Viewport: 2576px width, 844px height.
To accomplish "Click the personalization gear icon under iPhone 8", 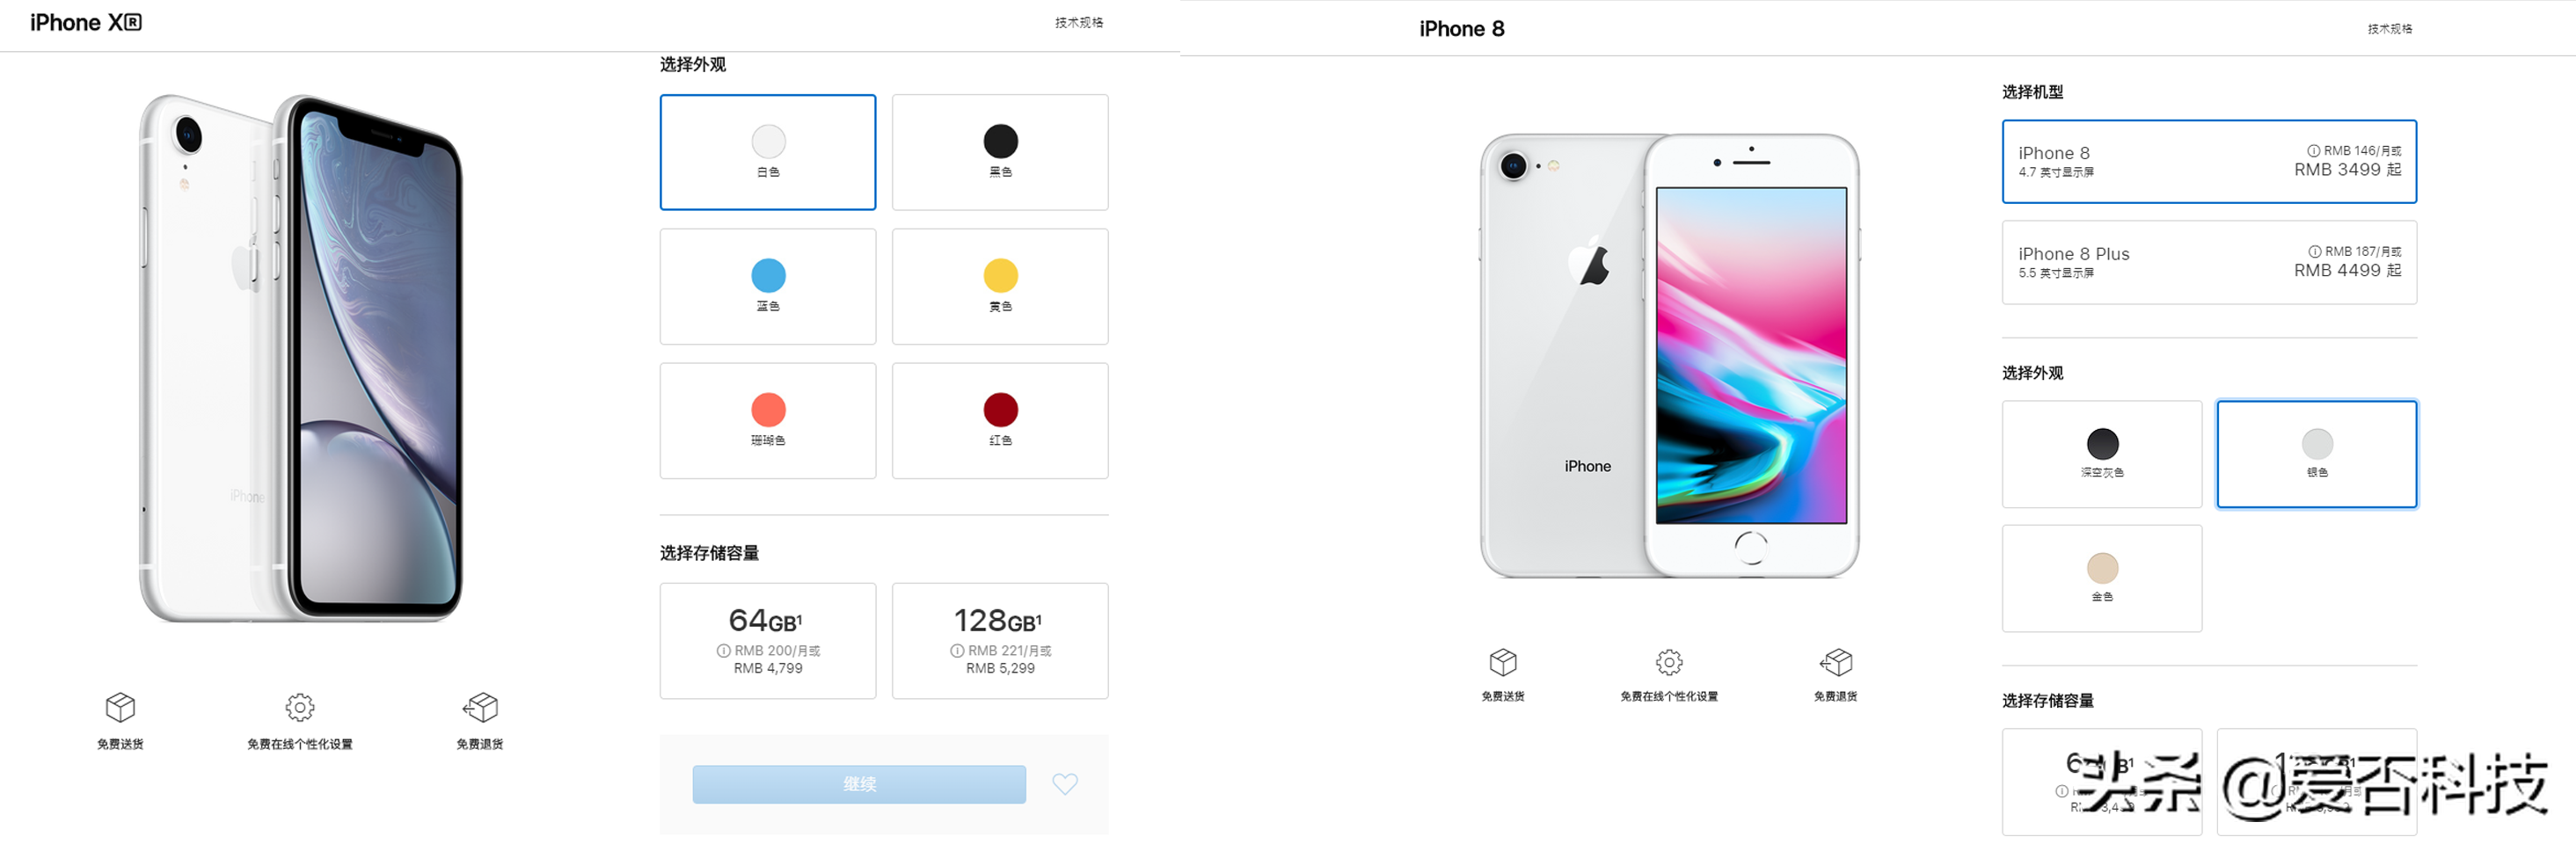I will coord(1669,662).
